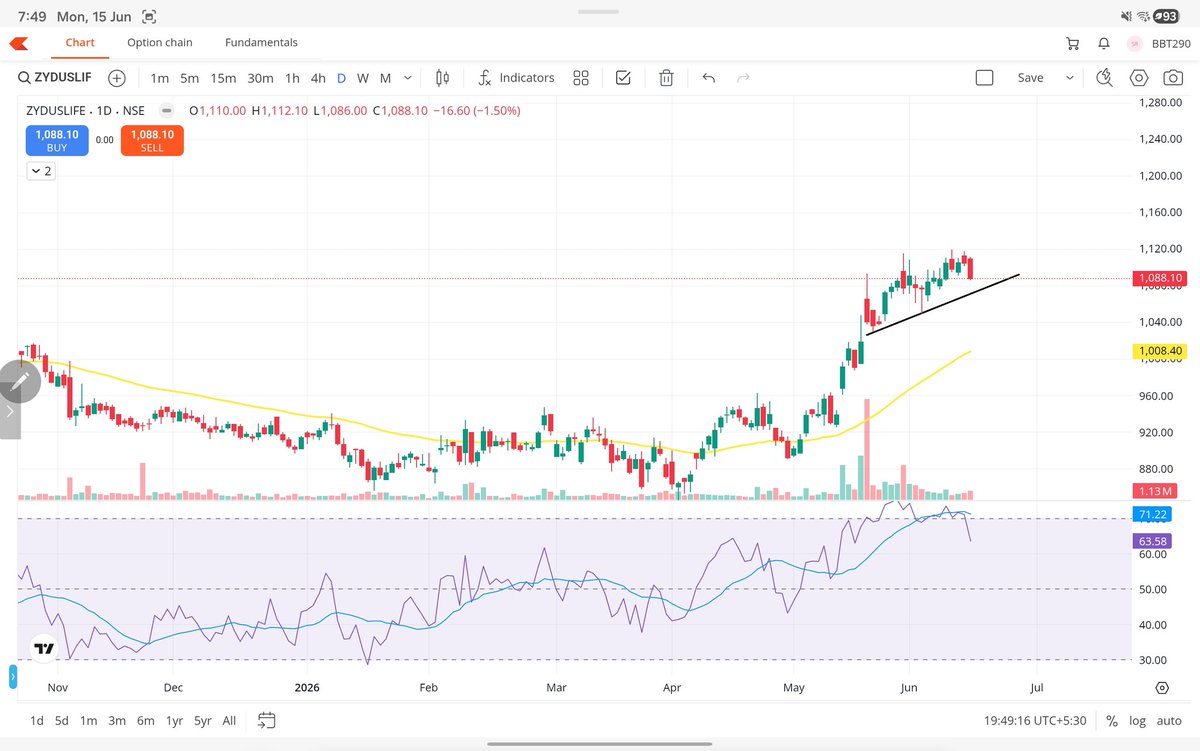Select the daily D timeframe
This screenshot has width=1200, height=751.
(x=341, y=78)
